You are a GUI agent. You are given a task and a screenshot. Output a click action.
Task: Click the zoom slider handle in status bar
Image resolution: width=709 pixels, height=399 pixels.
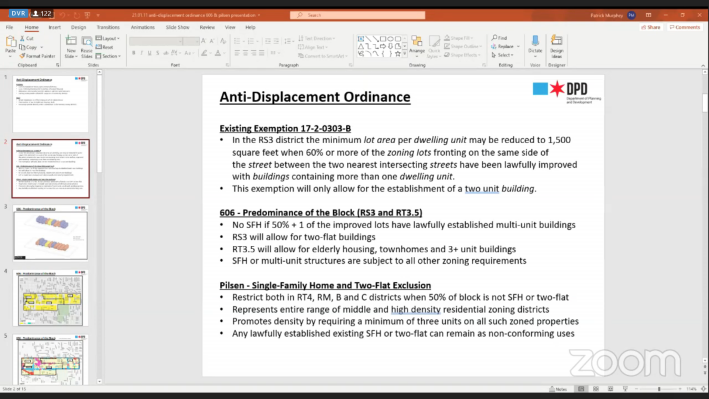(659, 389)
